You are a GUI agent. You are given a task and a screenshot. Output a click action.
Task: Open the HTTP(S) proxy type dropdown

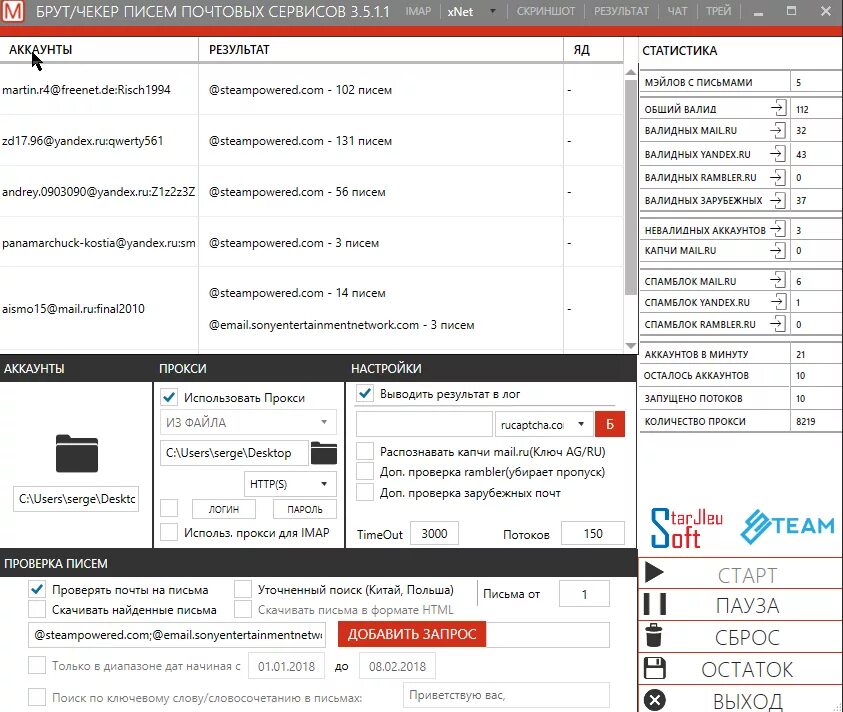coord(290,483)
